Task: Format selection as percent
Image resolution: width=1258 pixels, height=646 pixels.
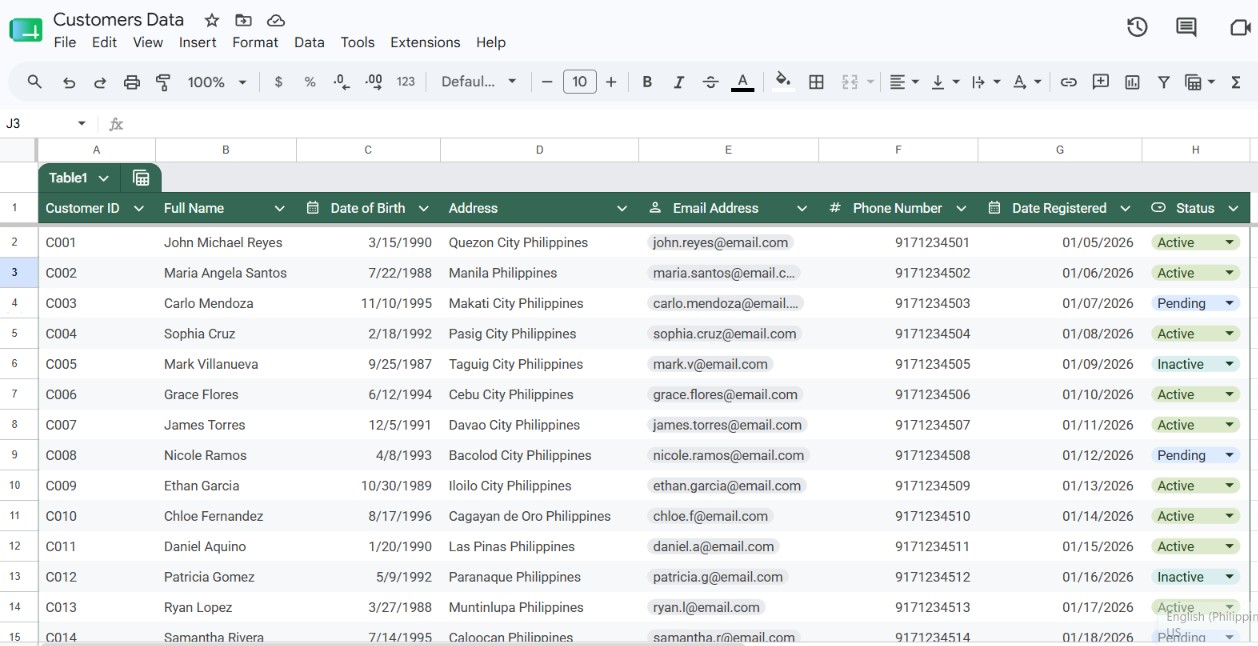Action: [x=310, y=82]
